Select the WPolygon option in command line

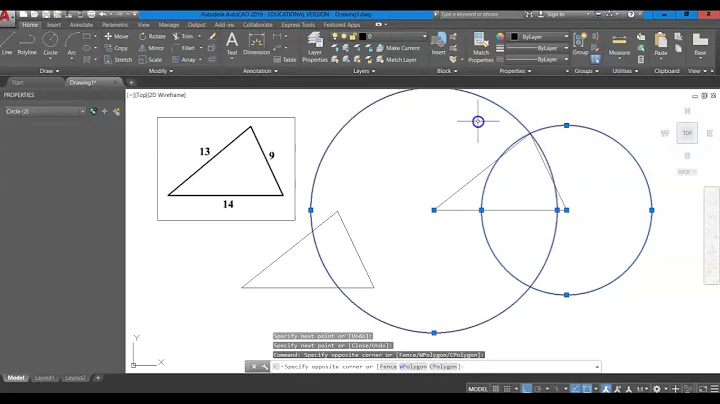coord(413,366)
